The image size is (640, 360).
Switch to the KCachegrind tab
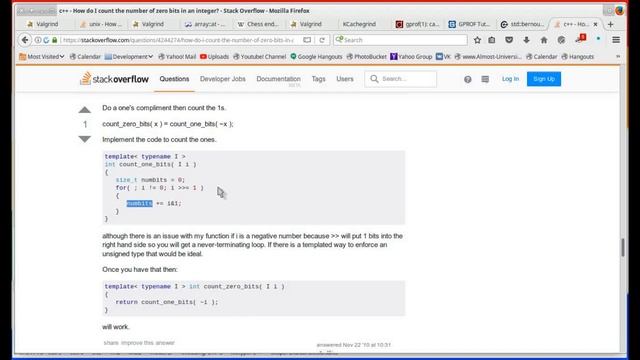359,24
